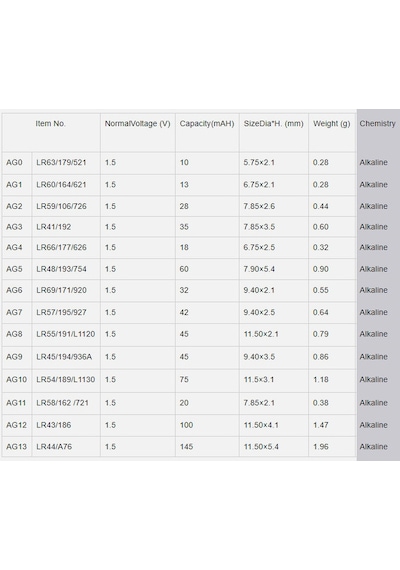
Task: Click the Capacity(mAH) header cell
Action: pyautogui.click(x=207, y=124)
